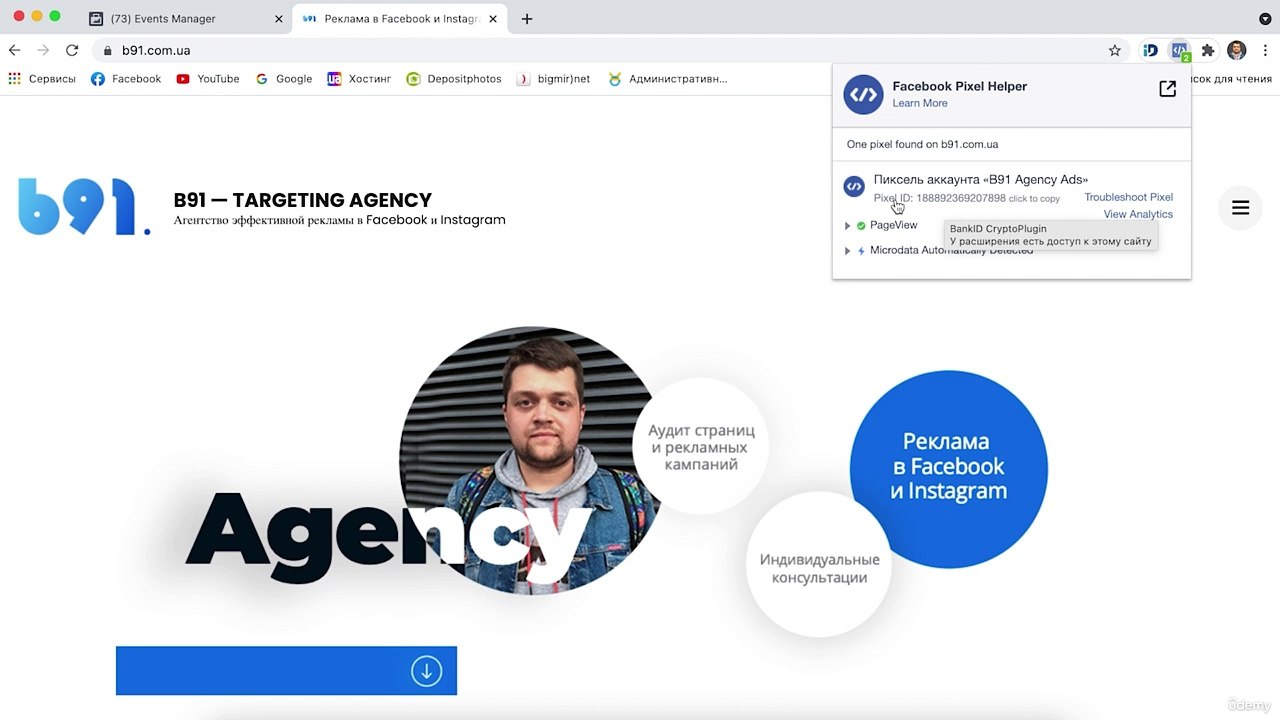Image resolution: width=1280 pixels, height=720 pixels.
Task: Click the B91 — TARGETING AGENCY heading
Action: (303, 200)
